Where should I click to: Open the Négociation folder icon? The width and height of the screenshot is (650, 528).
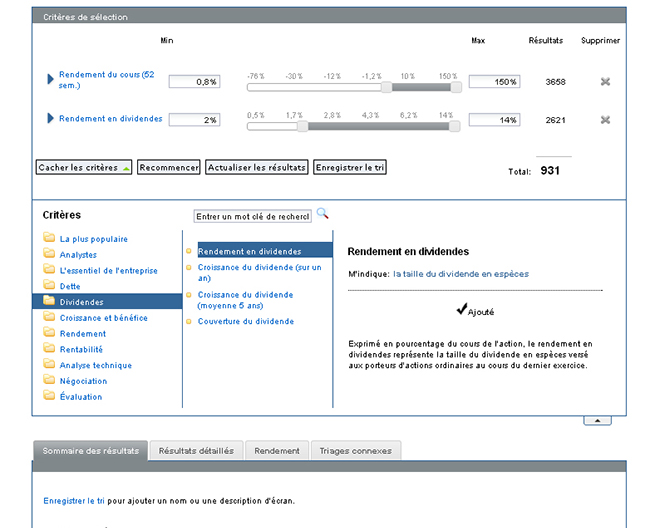(49, 380)
